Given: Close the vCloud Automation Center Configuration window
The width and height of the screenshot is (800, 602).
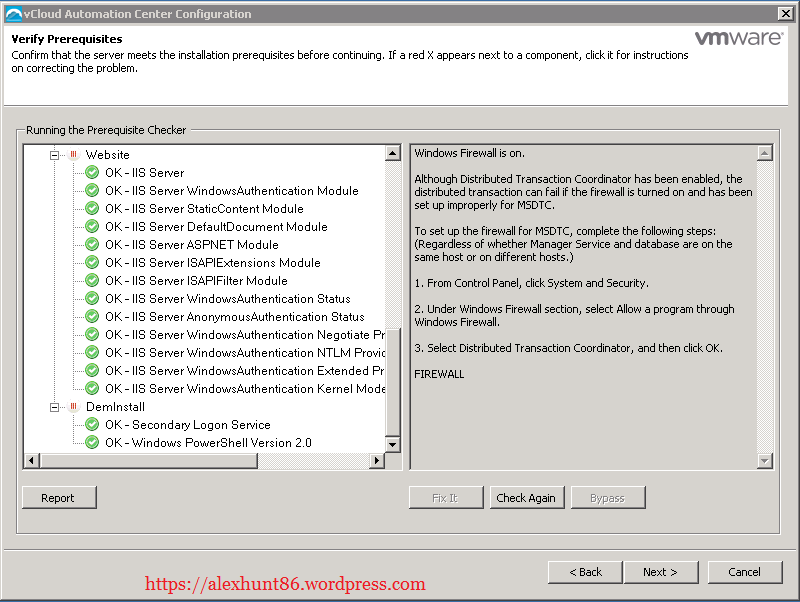Looking at the screenshot, I should tap(786, 14).
